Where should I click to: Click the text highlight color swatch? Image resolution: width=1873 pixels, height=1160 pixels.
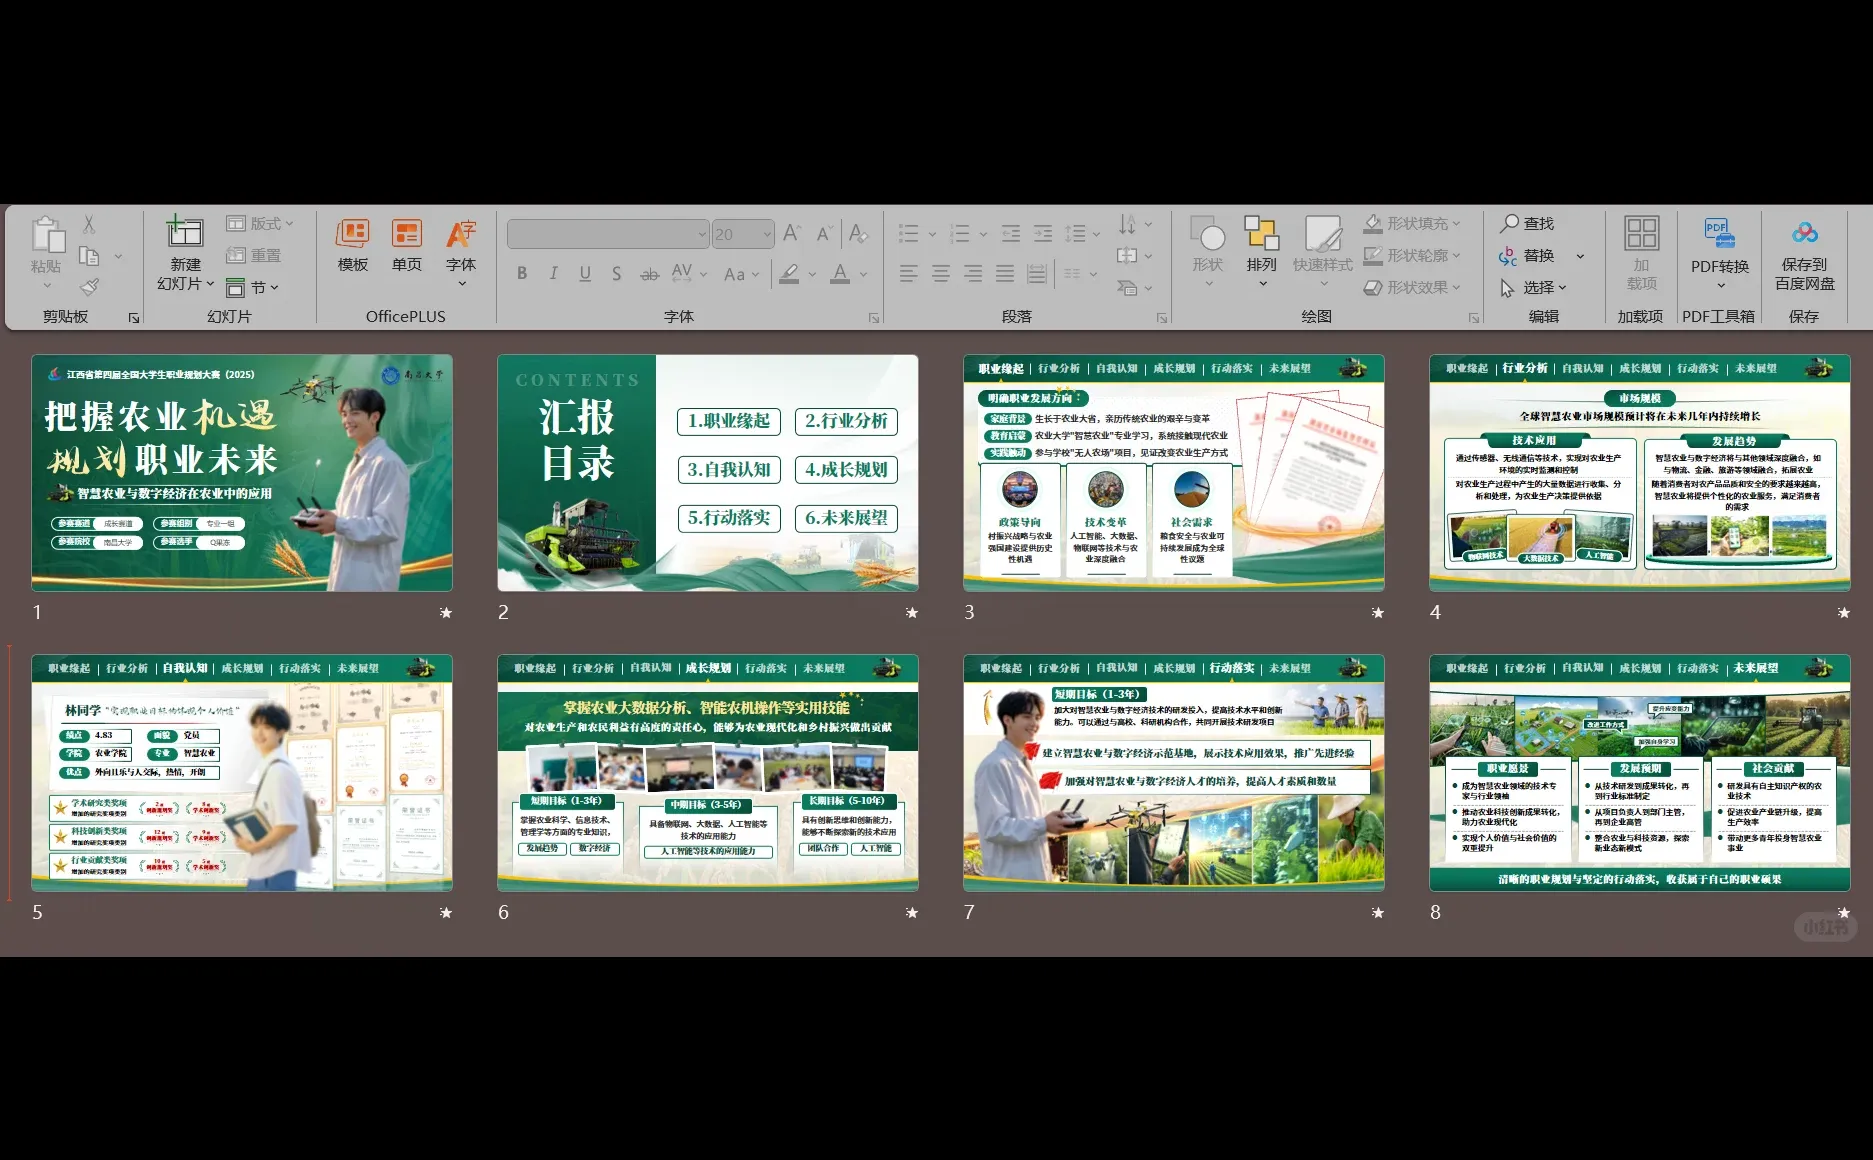pos(789,273)
